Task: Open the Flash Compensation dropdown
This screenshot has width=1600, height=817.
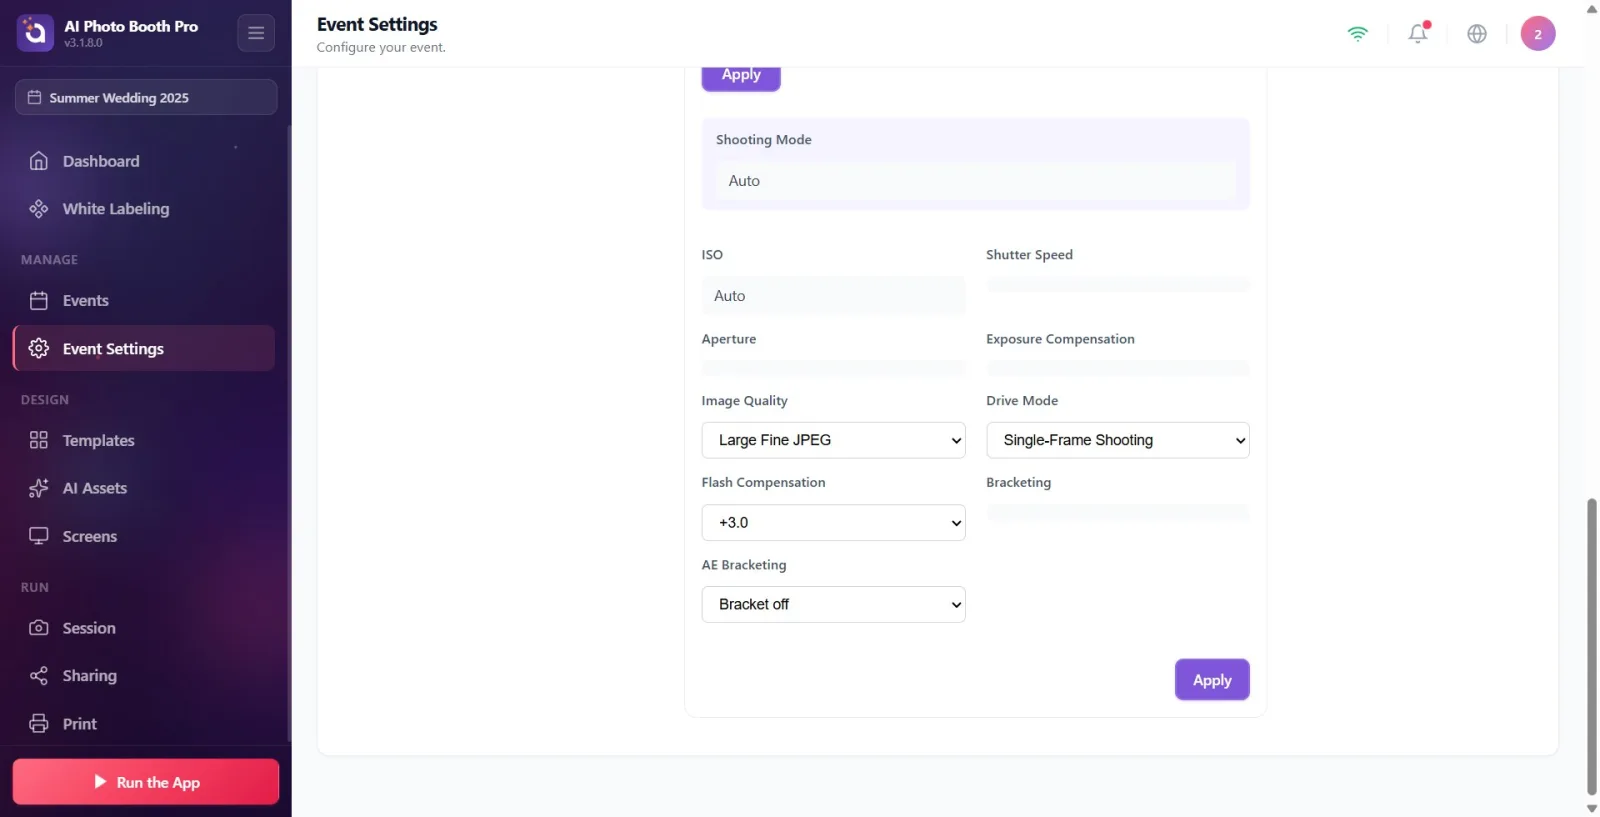Action: click(x=833, y=523)
